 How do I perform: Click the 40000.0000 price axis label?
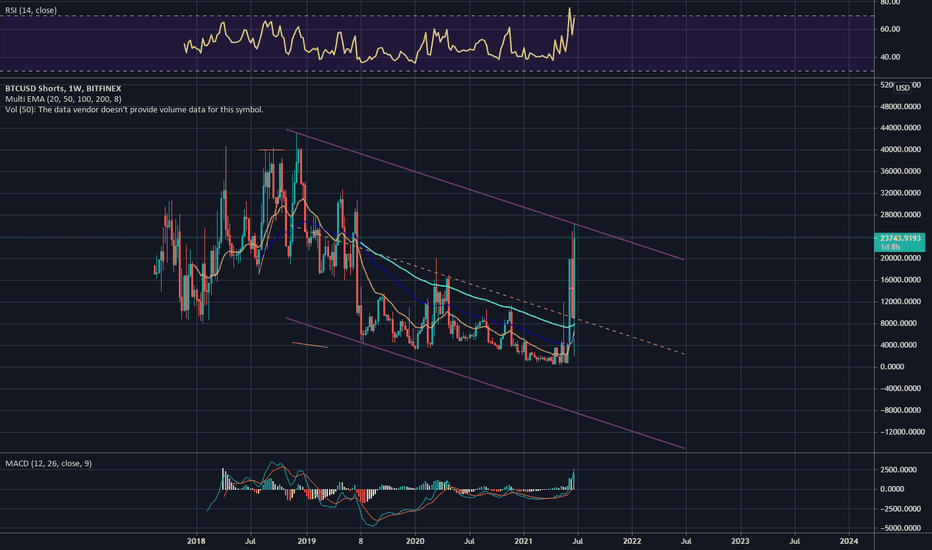tap(900, 149)
